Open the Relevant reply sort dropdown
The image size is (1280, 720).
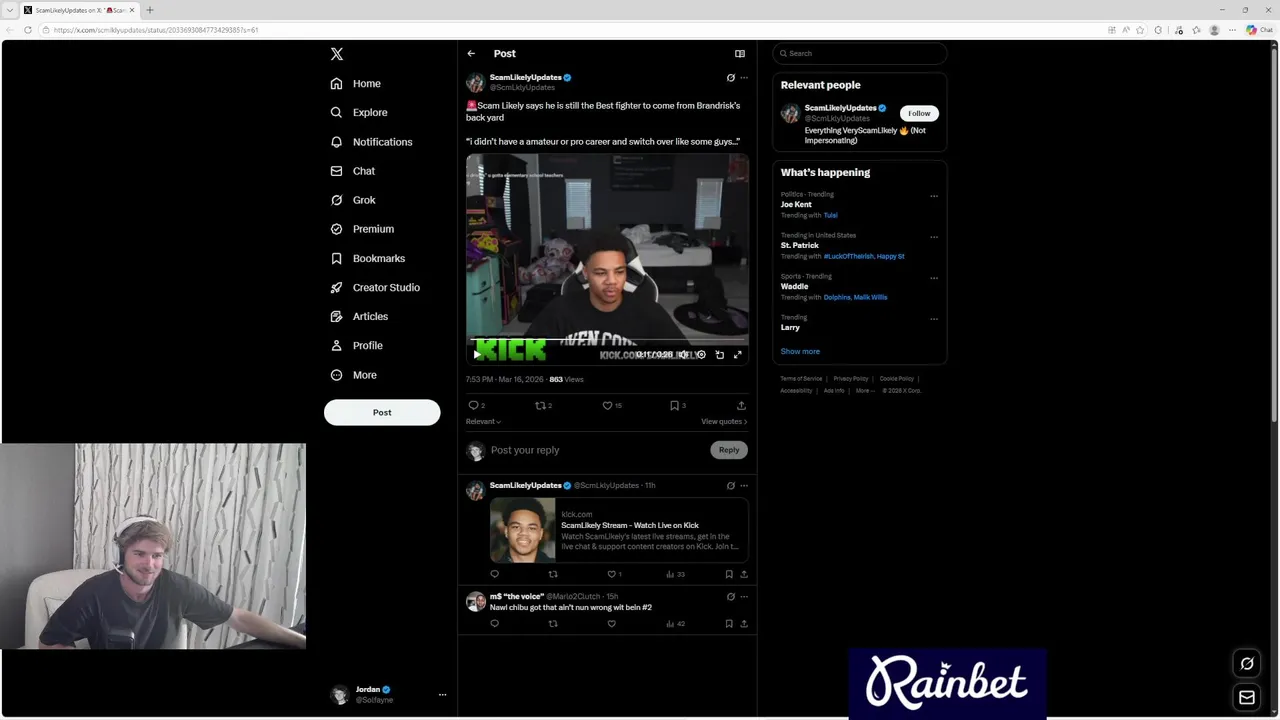click(483, 422)
